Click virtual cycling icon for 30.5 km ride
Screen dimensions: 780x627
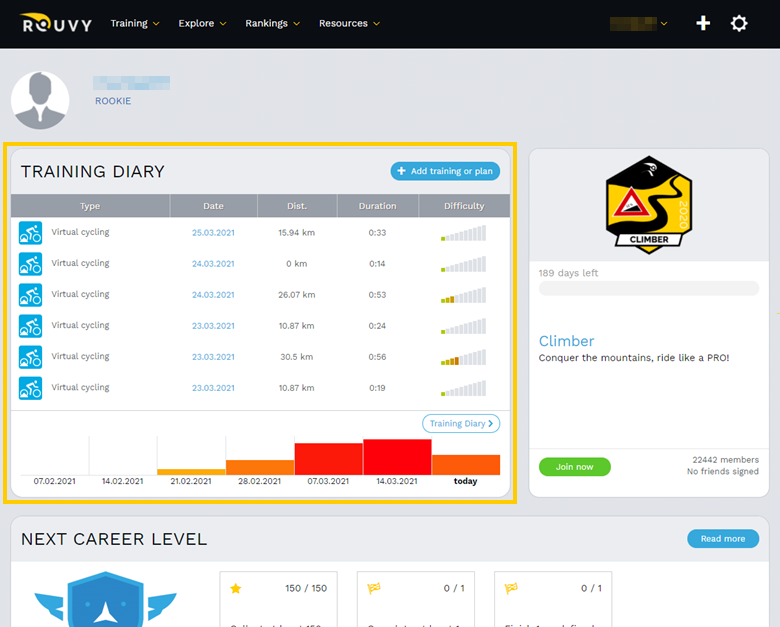click(30, 357)
